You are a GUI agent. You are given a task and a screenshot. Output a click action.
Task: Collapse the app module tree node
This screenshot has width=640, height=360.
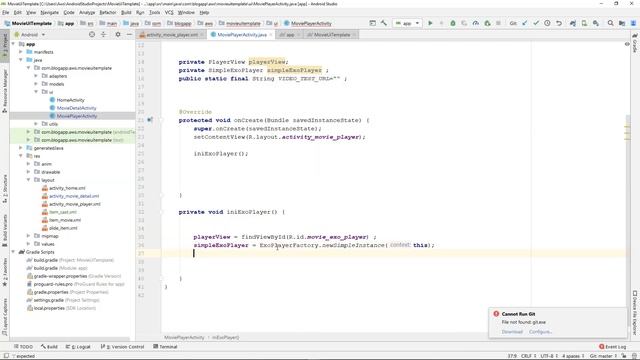pos(13,44)
